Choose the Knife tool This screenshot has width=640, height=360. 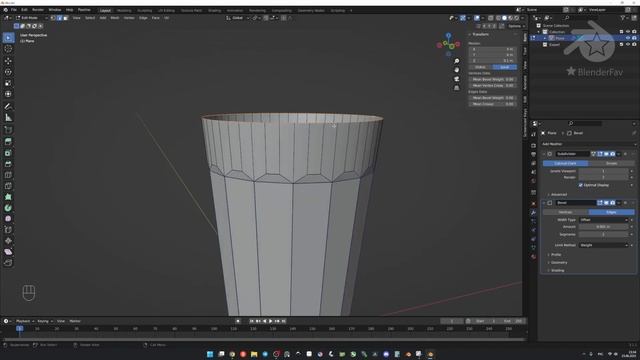[8, 186]
